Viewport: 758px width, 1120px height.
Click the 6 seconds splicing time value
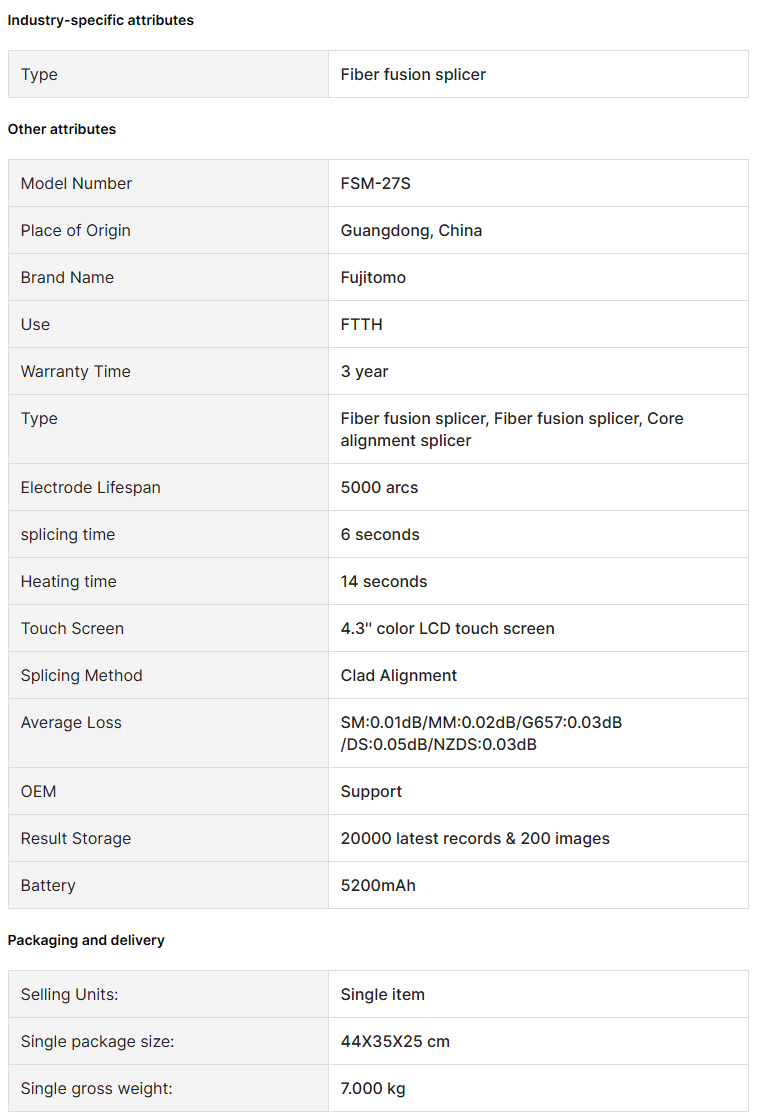pyautogui.click(x=380, y=535)
